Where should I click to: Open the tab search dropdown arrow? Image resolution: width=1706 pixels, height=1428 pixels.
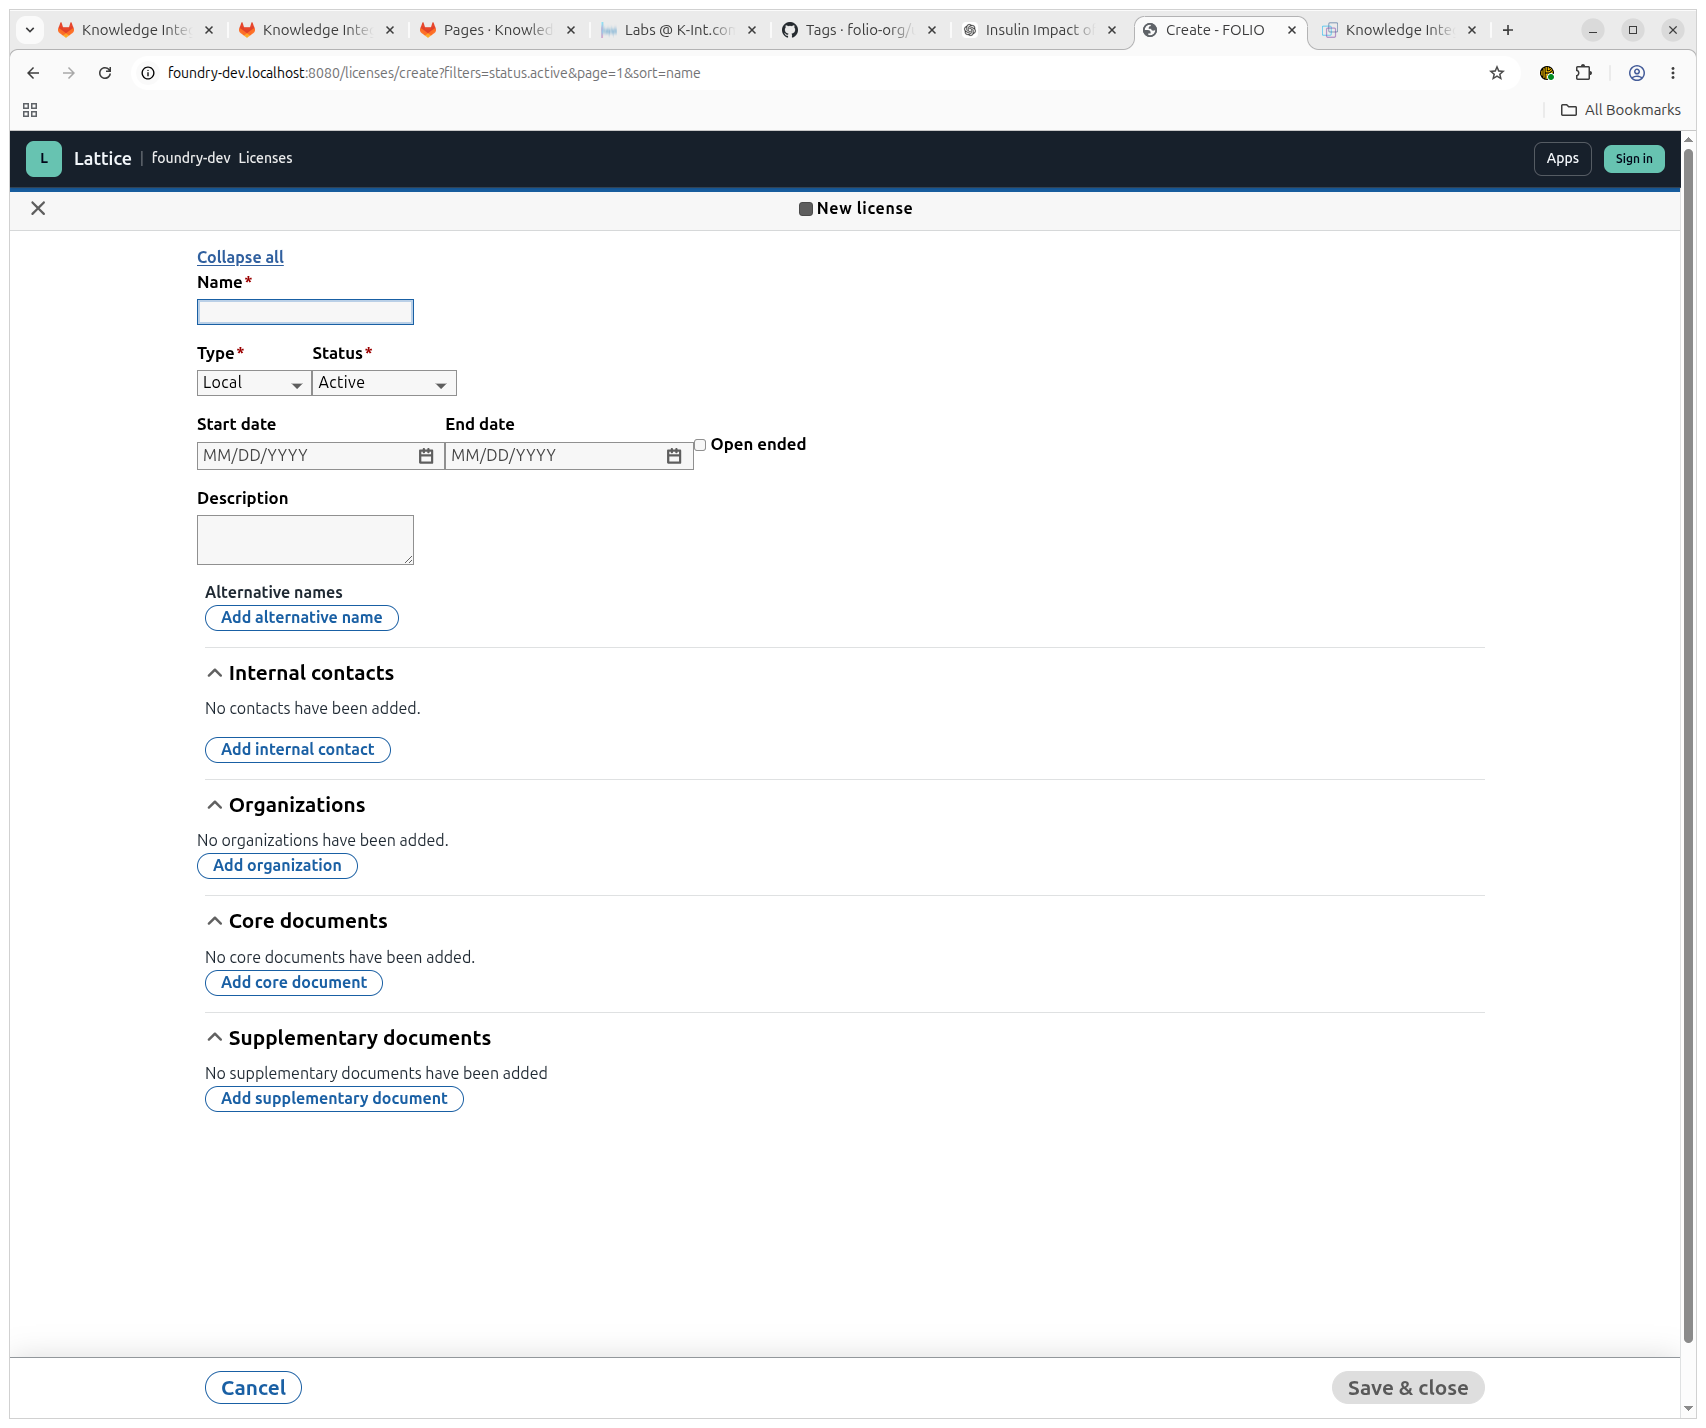(30, 30)
